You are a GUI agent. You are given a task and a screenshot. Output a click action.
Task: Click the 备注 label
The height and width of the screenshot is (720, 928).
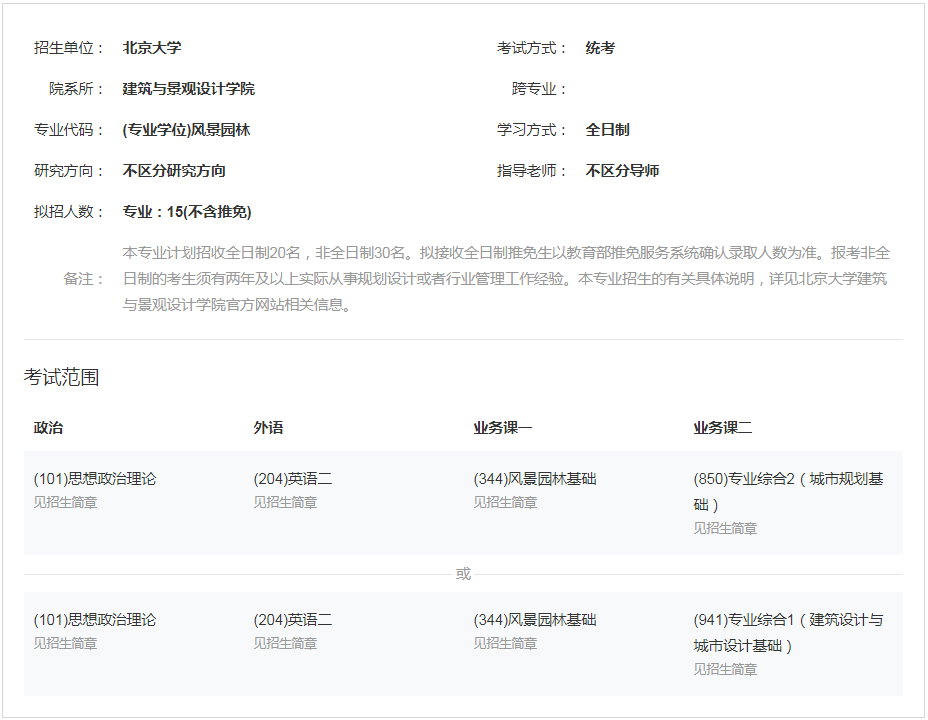84,279
